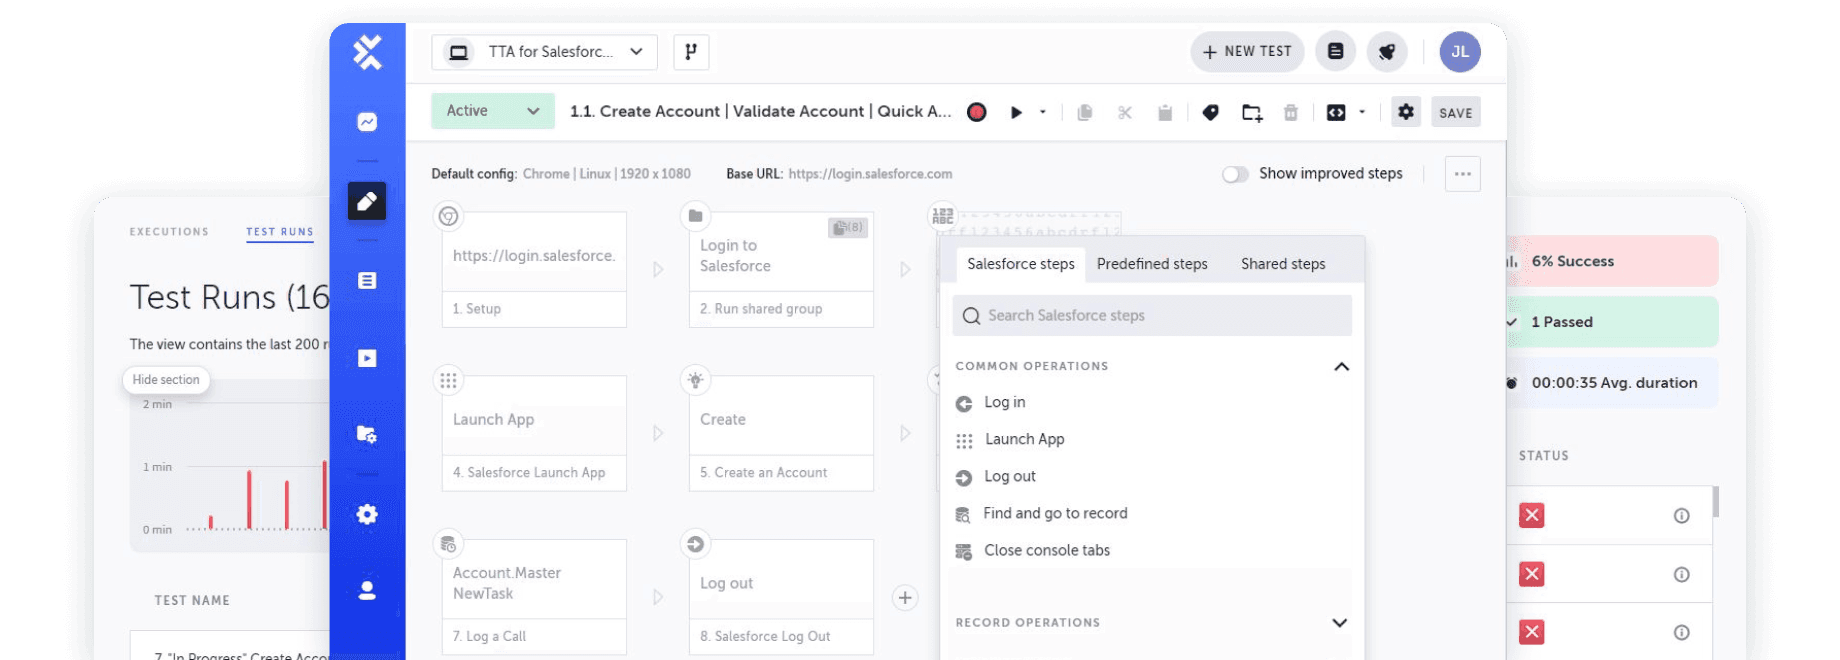This screenshot has height=660, width=1840.
Task: Click the paste clipboard icon in toolbar
Action: click(x=1165, y=113)
